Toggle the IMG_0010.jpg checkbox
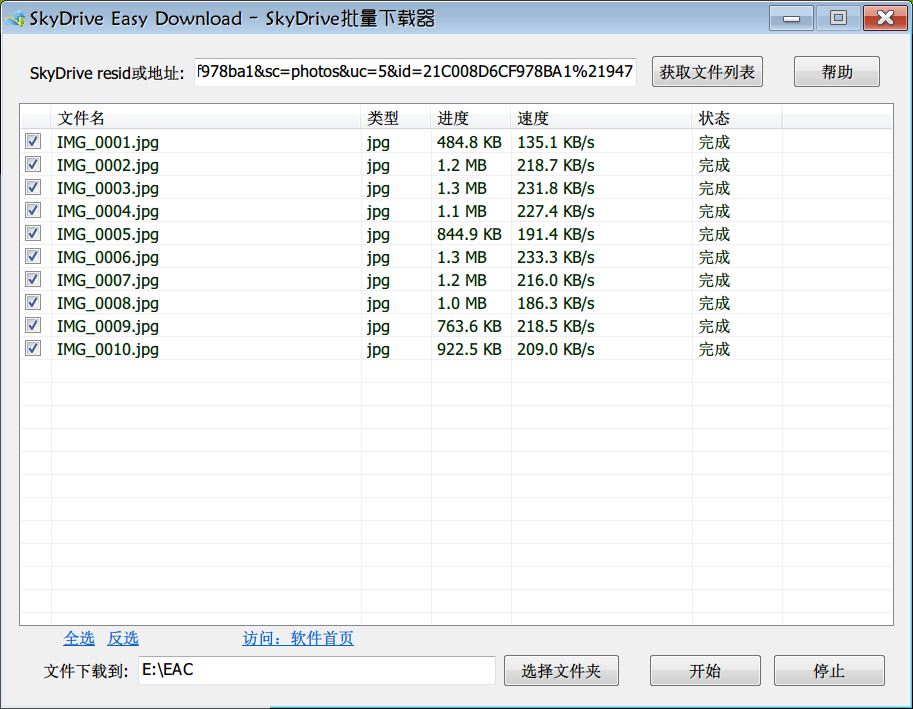 33,348
